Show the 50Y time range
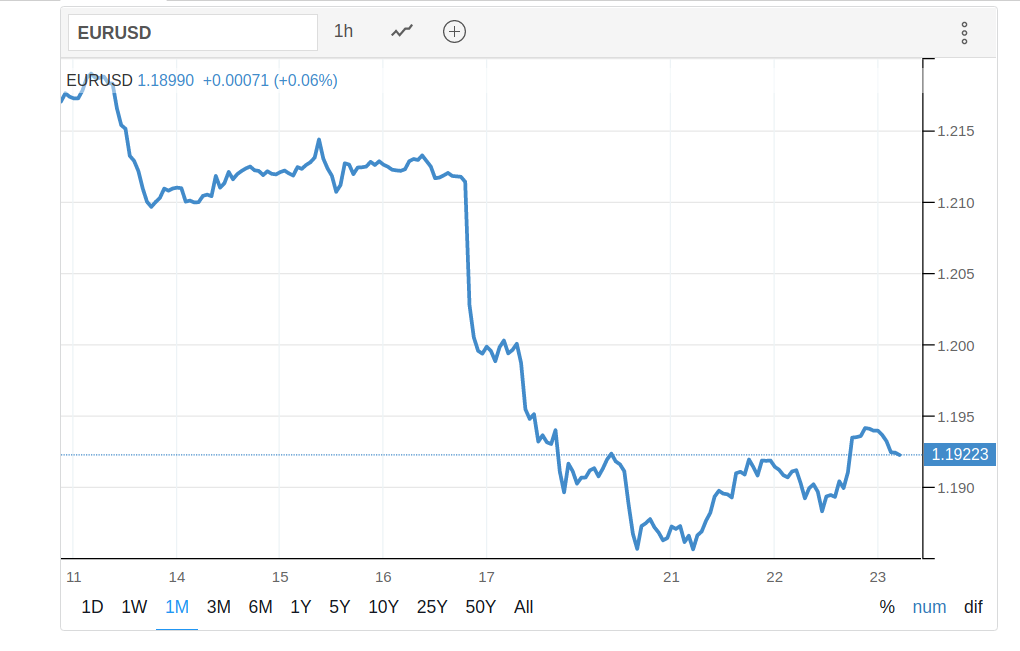 [481, 607]
